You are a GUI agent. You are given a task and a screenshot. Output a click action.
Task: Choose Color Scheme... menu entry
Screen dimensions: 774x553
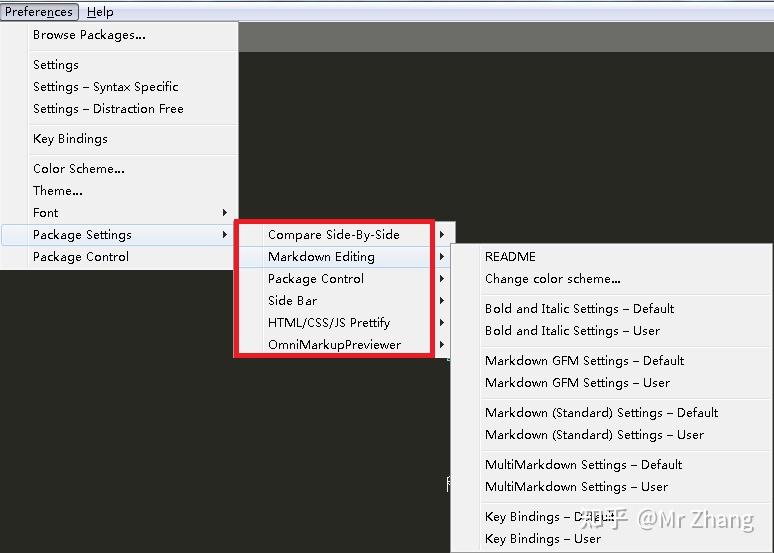[x=120, y=168]
